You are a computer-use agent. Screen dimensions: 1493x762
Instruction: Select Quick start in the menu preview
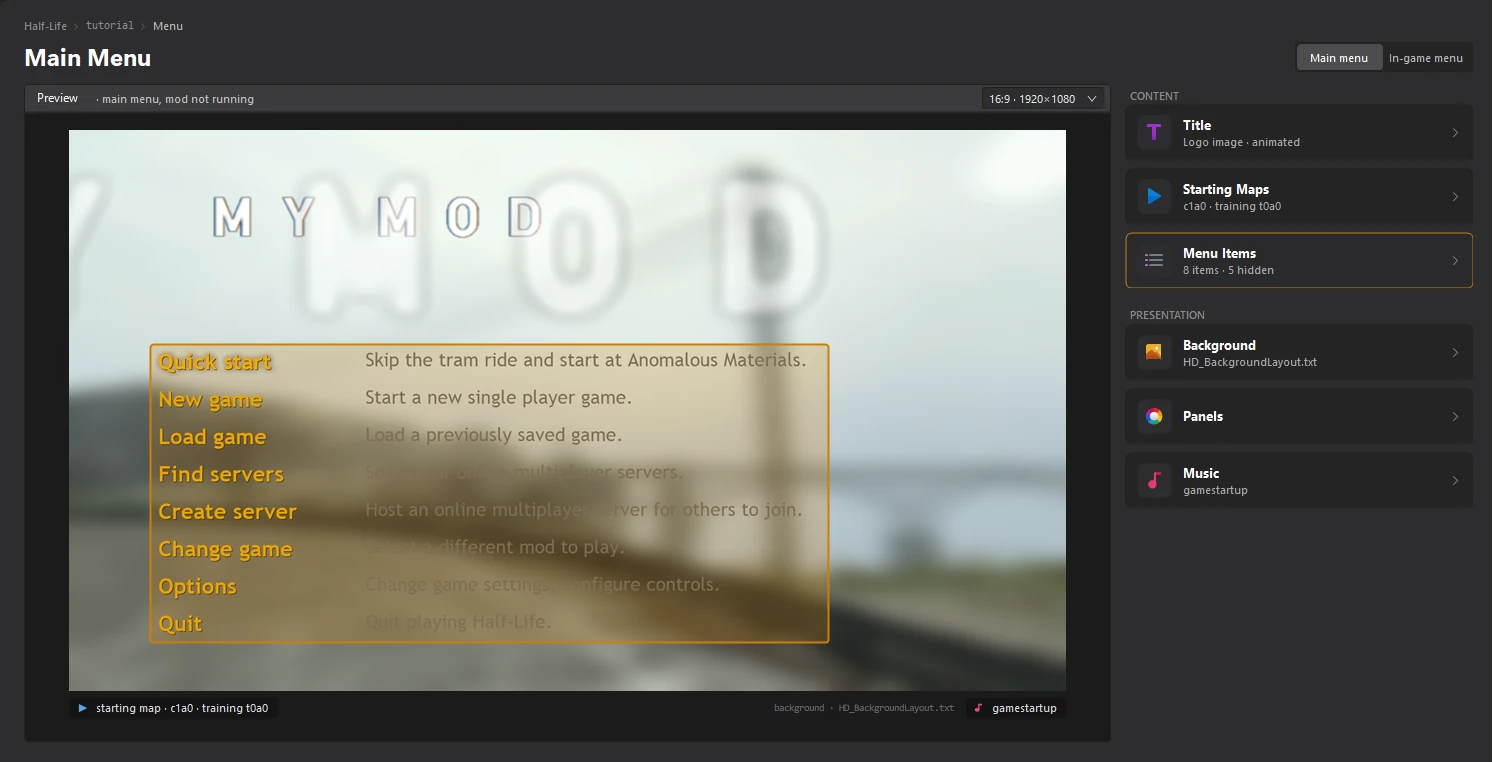click(215, 362)
